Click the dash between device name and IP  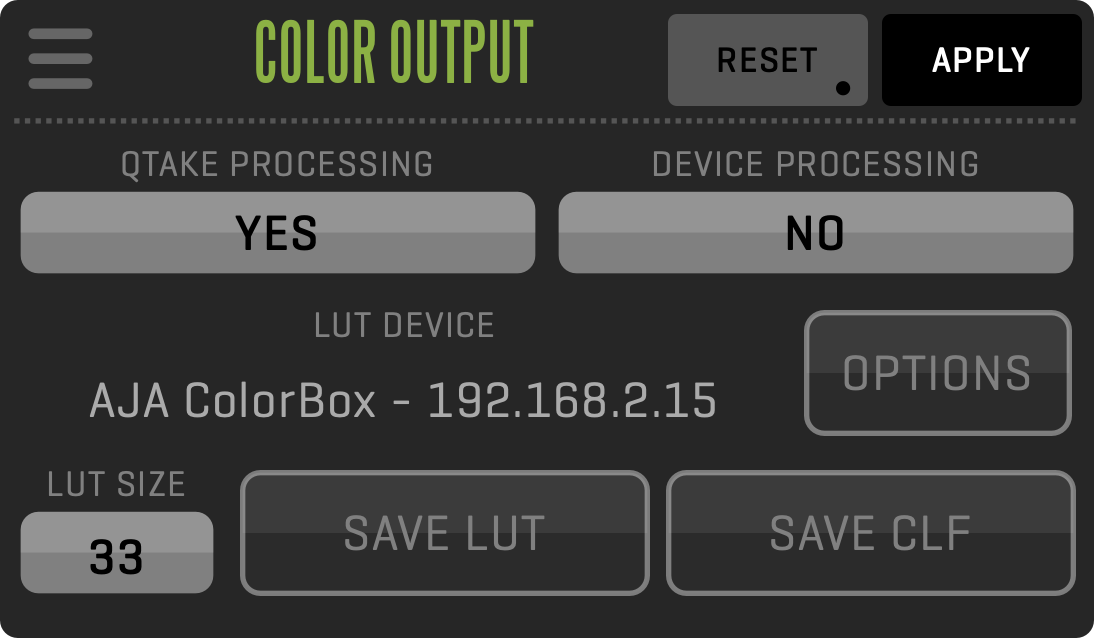click(402, 404)
